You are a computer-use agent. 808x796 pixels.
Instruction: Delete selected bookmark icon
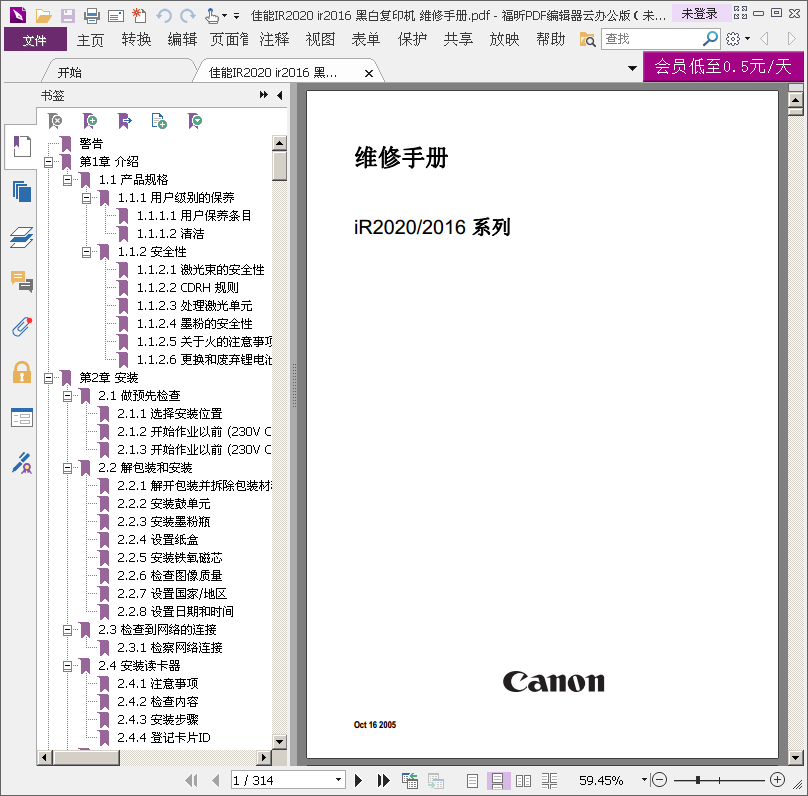[55, 121]
